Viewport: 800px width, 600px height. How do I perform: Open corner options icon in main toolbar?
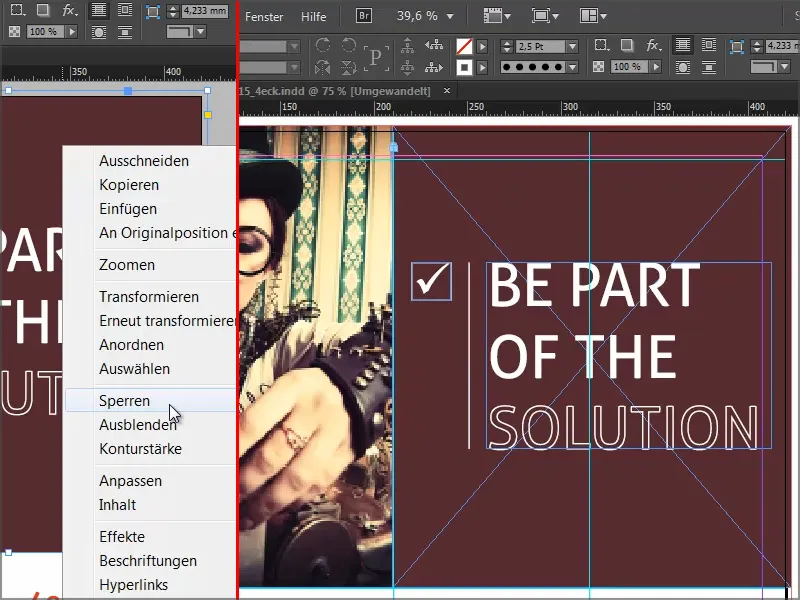click(602, 45)
